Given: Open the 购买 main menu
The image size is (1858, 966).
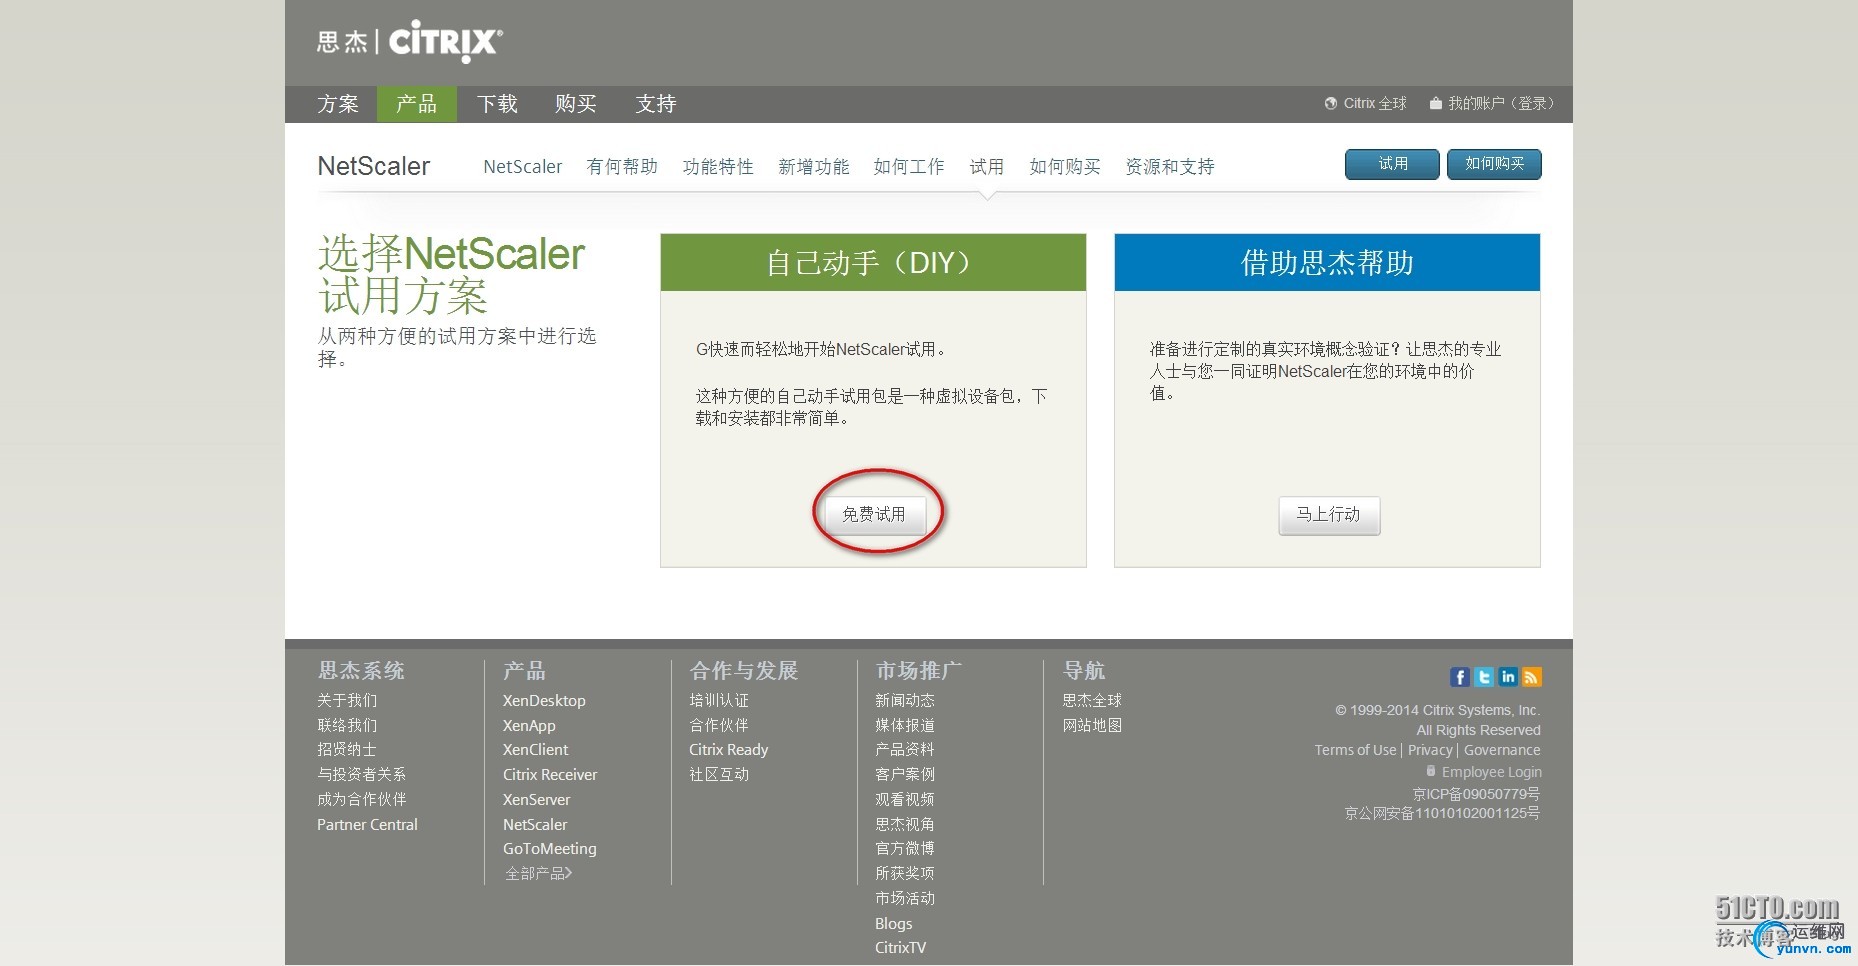Looking at the screenshot, I should pyautogui.click(x=576, y=104).
